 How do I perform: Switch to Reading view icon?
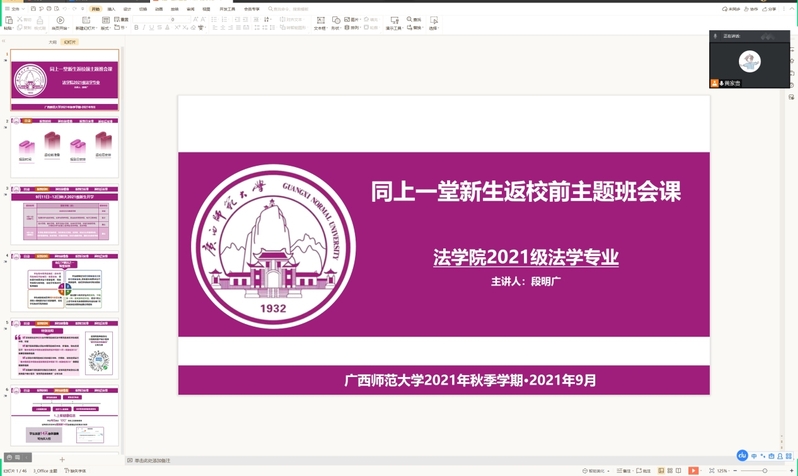[x=678, y=470]
